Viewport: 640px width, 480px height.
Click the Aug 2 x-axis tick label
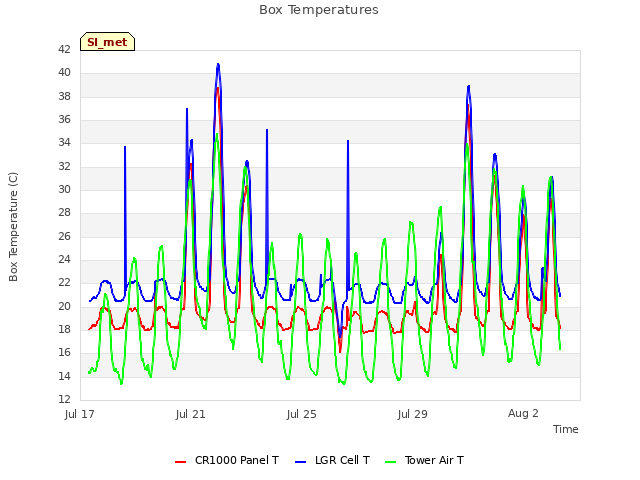523,413
